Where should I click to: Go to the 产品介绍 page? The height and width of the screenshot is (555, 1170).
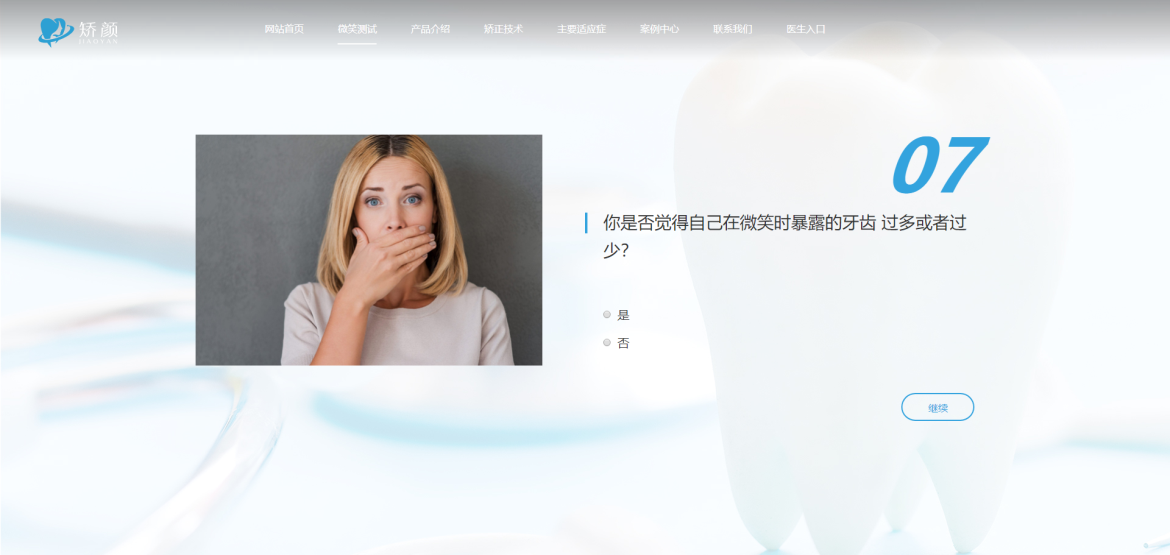tap(430, 29)
